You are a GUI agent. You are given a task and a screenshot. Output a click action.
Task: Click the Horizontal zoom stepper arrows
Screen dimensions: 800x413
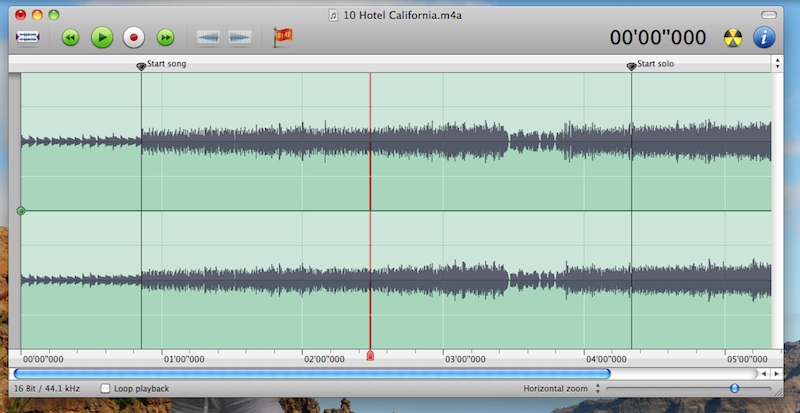click(x=597, y=388)
